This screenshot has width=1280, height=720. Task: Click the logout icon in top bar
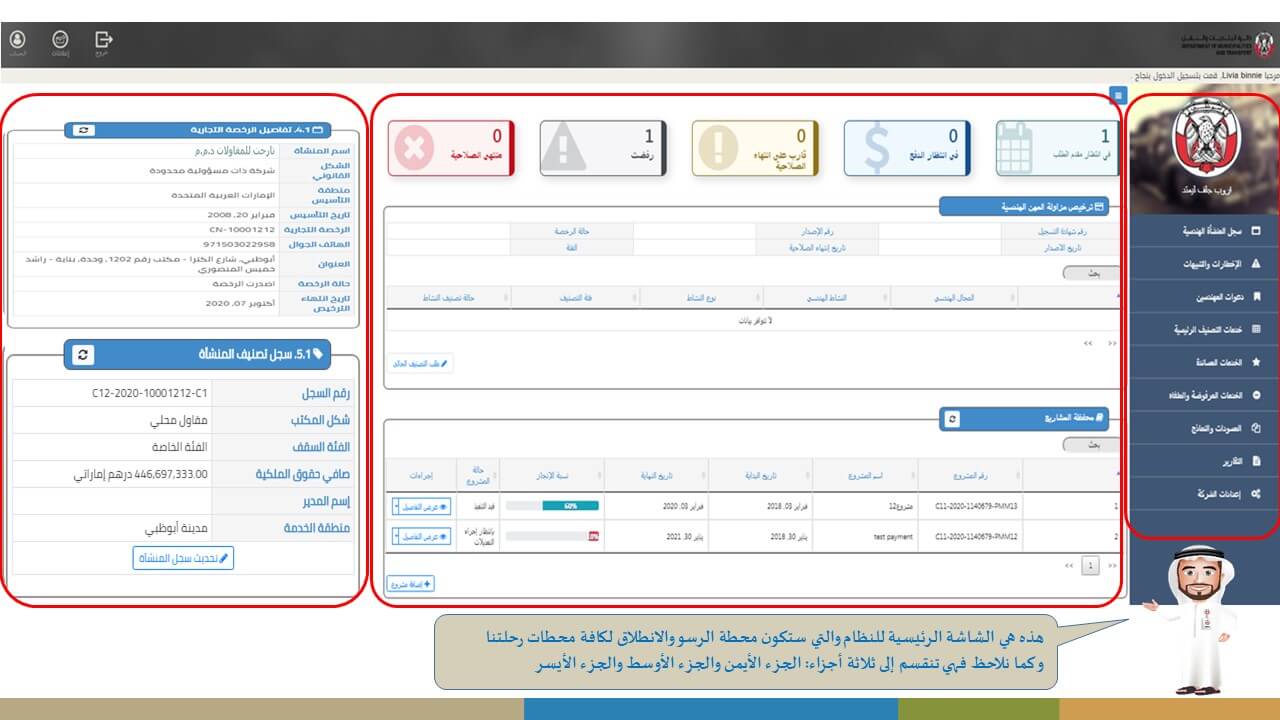pyautogui.click(x=103, y=39)
